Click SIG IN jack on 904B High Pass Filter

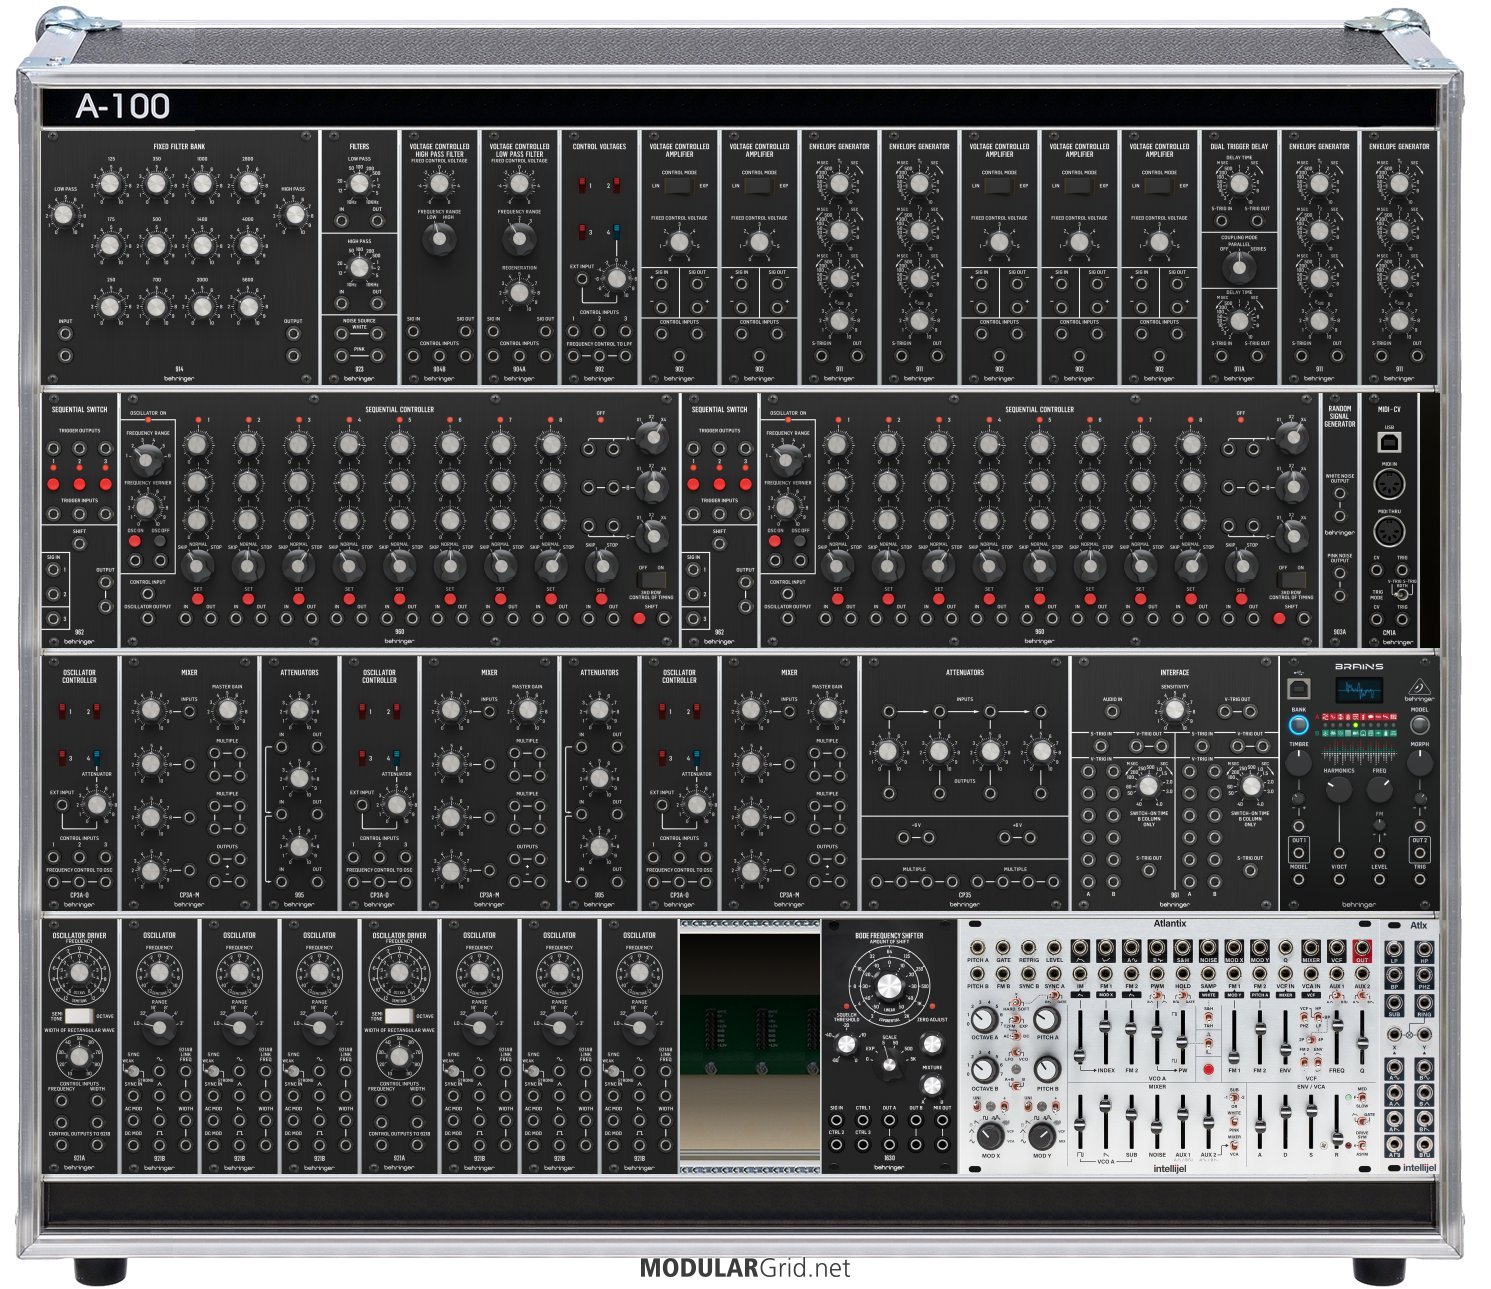[413, 332]
